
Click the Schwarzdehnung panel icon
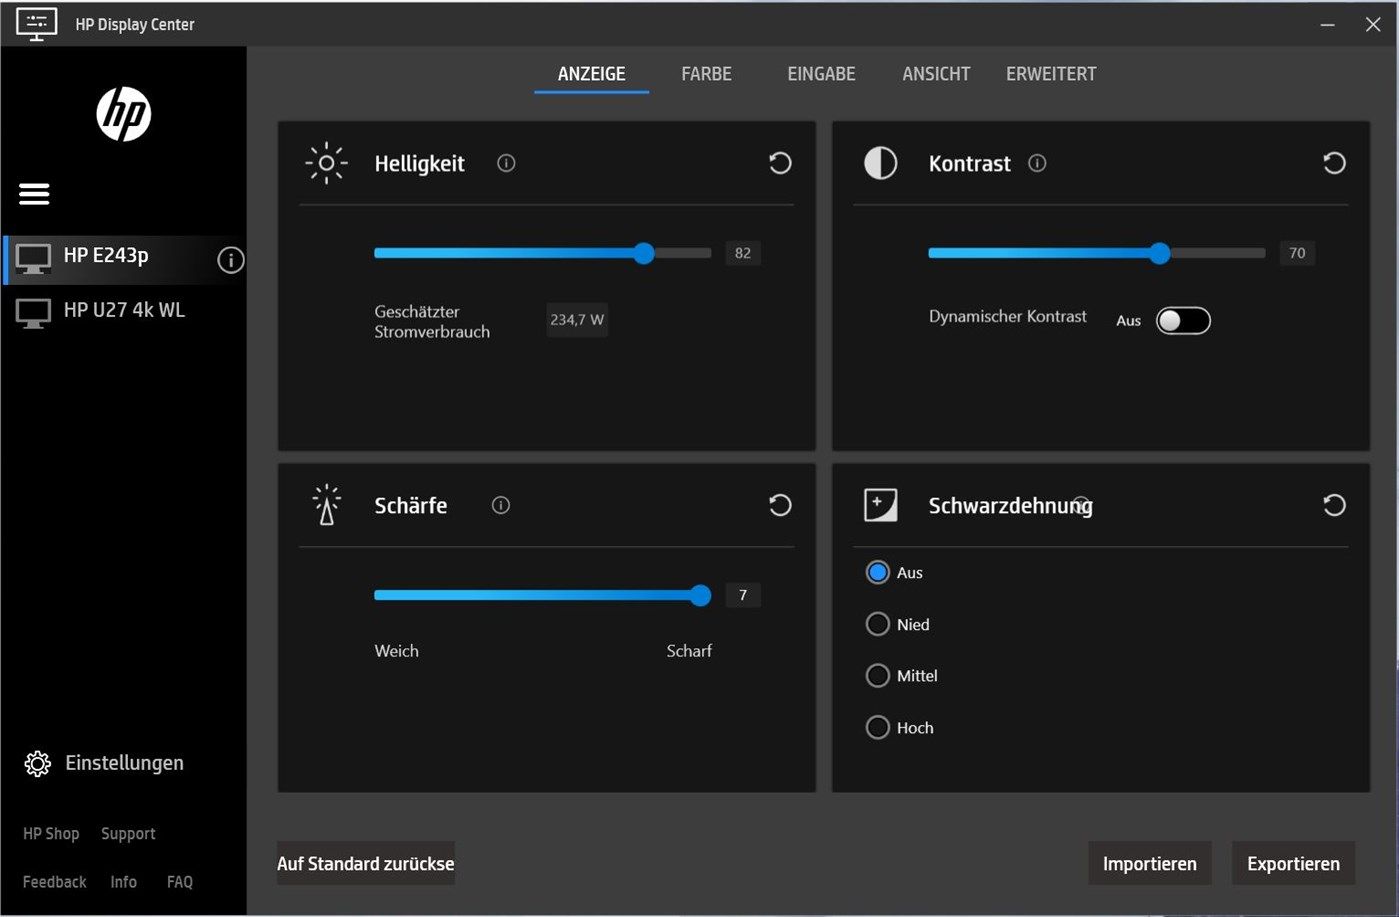pyautogui.click(x=880, y=505)
